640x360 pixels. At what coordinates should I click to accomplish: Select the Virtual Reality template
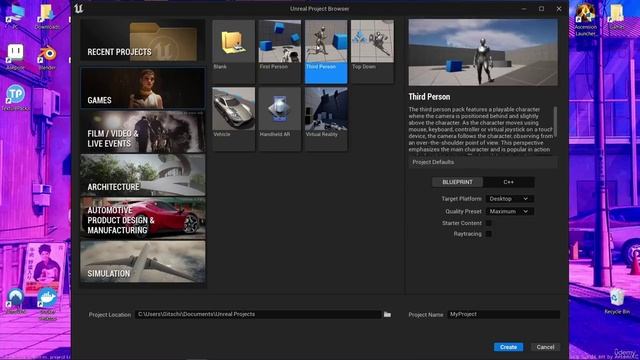pos(326,119)
